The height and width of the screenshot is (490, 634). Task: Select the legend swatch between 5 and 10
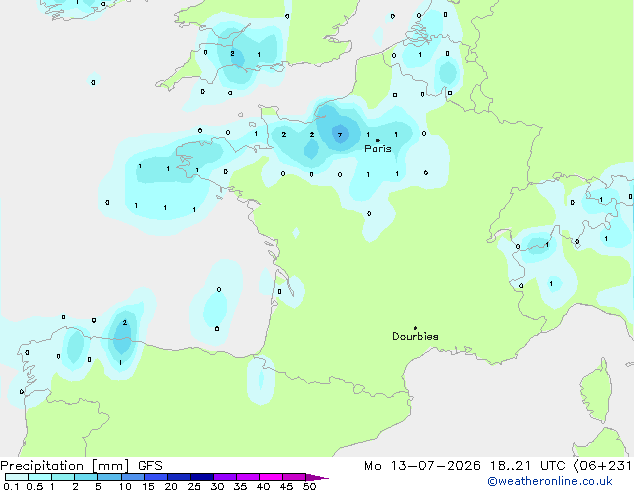[x=109, y=477]
